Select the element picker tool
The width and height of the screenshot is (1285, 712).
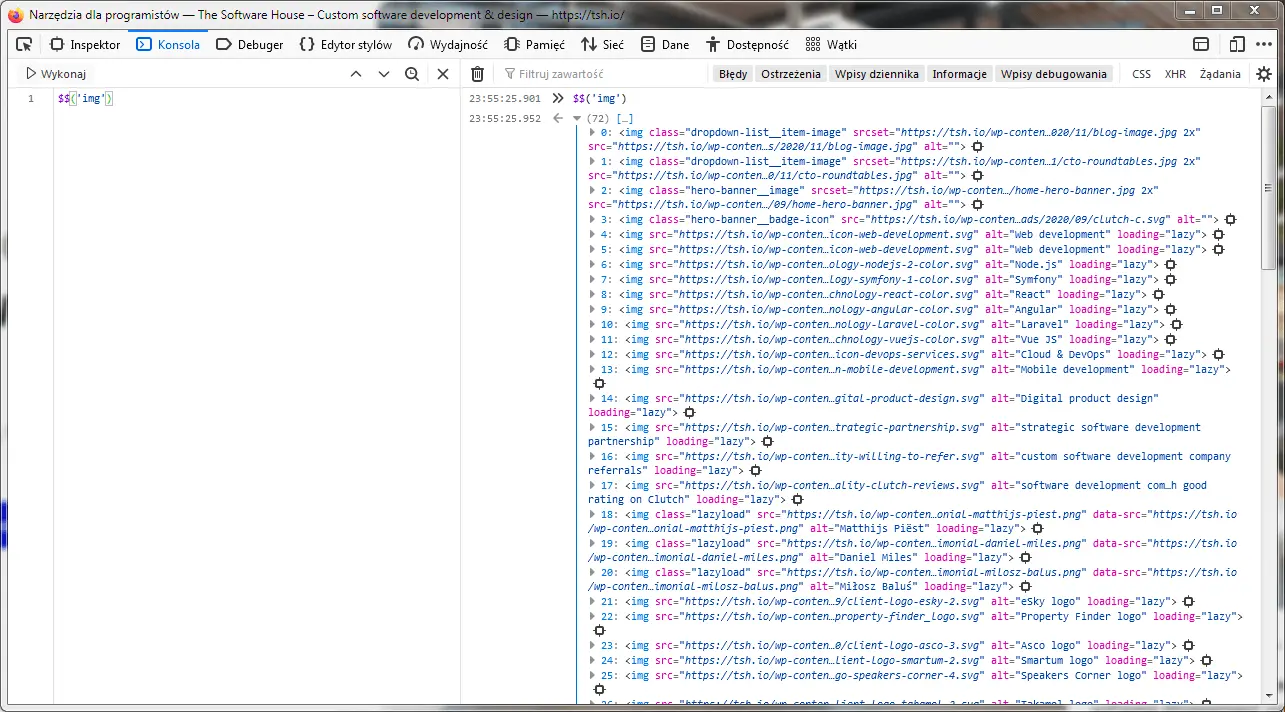[24, 44]
